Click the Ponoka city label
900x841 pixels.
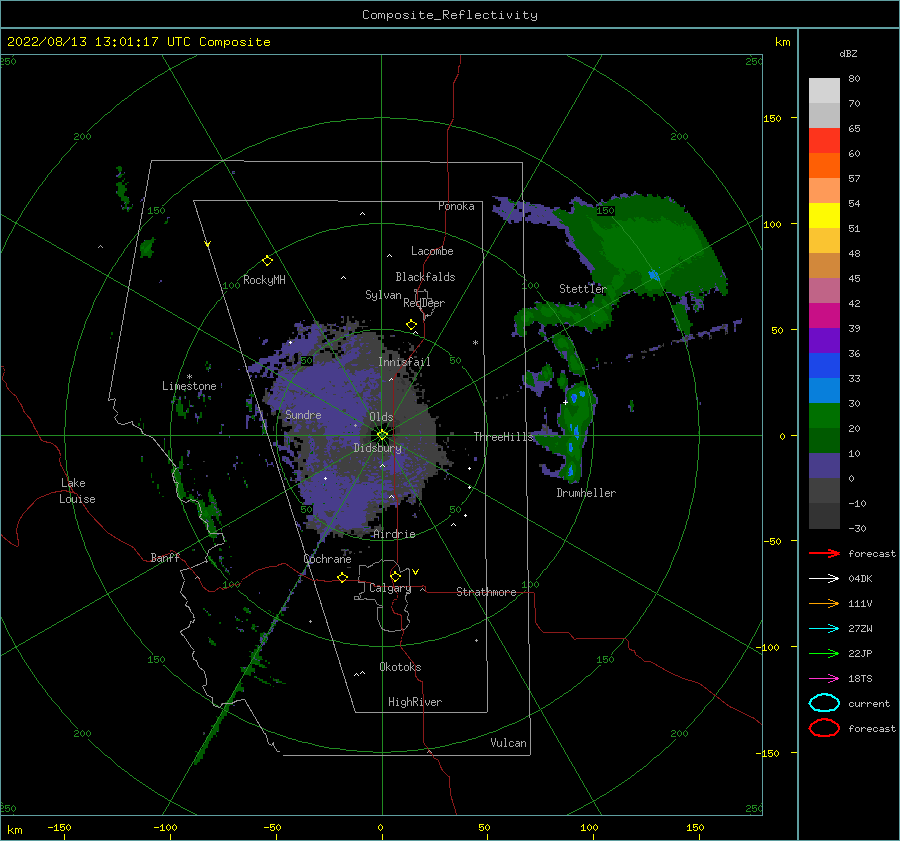(x=456, y=206)
